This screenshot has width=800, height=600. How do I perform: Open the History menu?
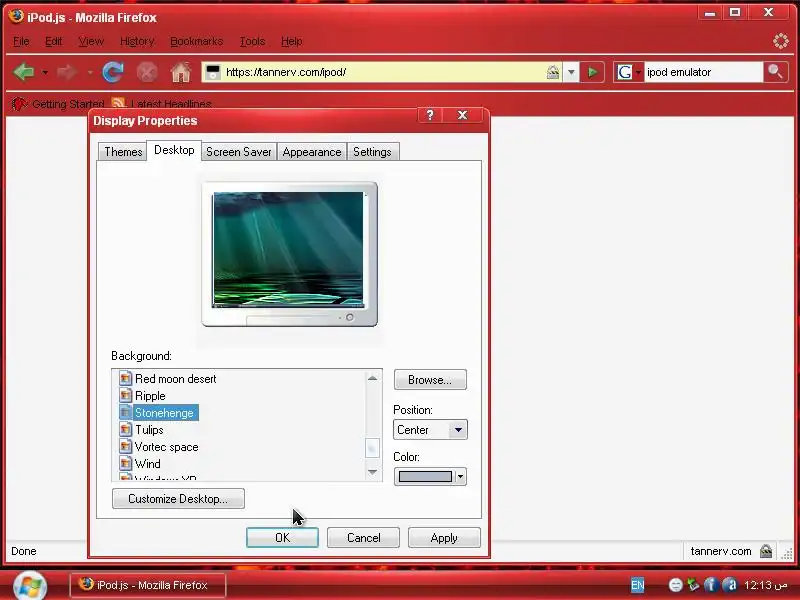click(x=137, y=41)
